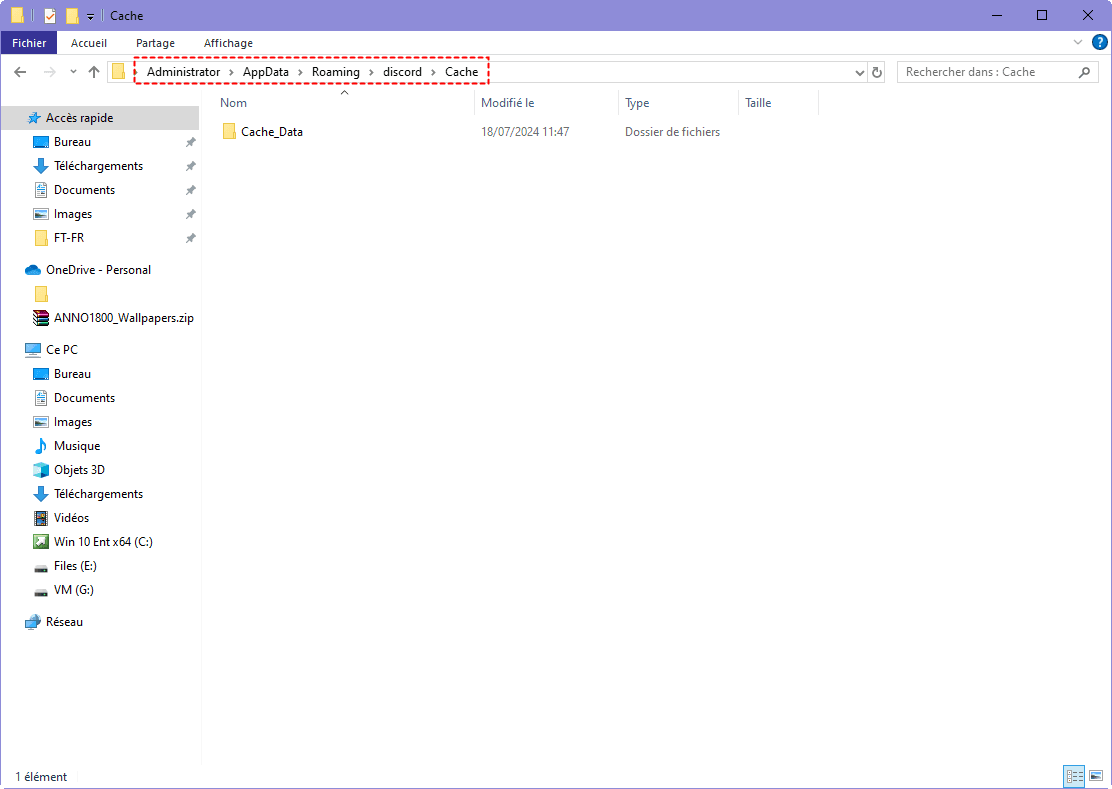Sort files by the Nom column
Screen dimensions: 1112x789
click(x=233, y=102)
